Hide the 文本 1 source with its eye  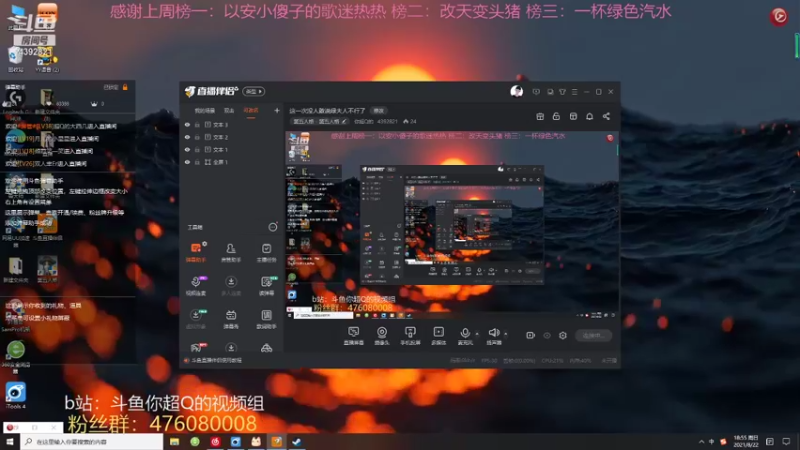(187, 149)
